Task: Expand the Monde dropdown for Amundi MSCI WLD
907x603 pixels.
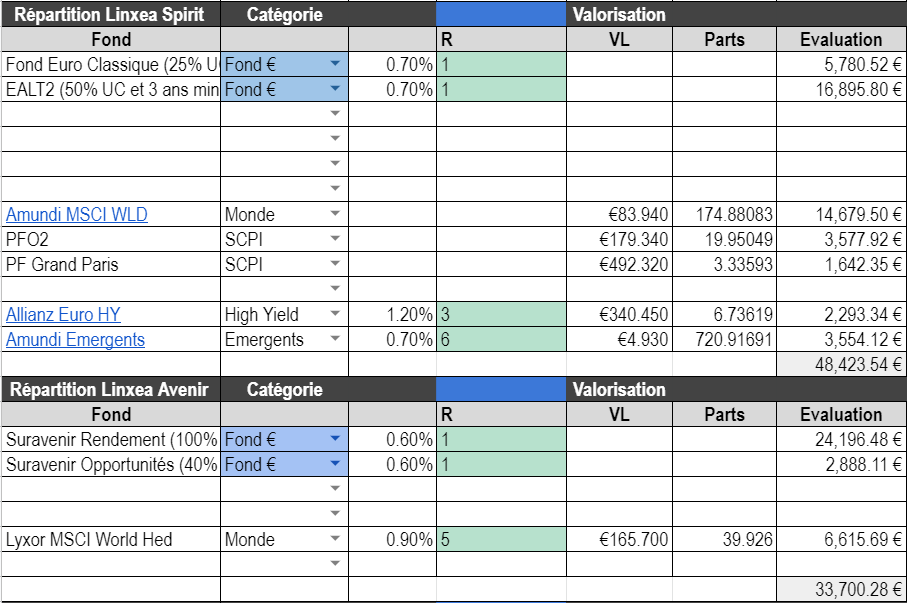Action: (x=335, y=214)
